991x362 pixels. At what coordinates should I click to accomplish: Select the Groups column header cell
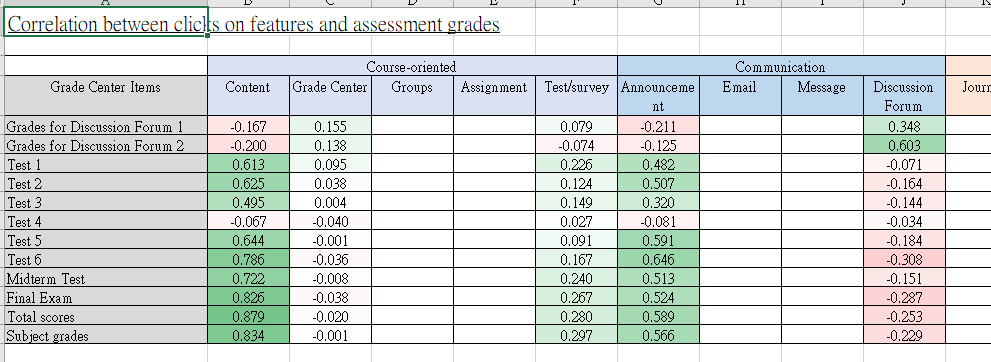click(x=412, y=95)
